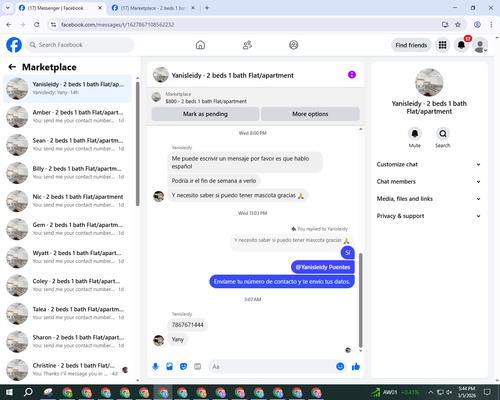Bookmark this page with the star

click(458, 25)
